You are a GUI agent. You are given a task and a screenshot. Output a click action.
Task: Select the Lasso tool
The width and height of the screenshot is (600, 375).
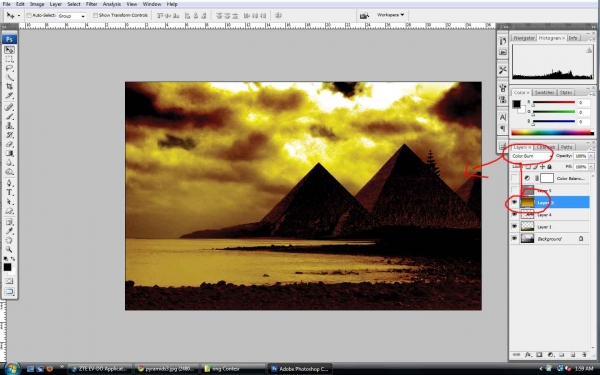click(9, 69)
